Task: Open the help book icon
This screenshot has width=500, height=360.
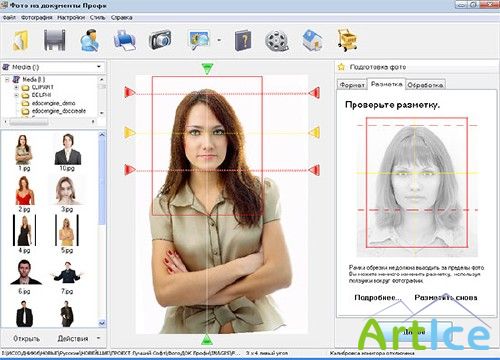Action: (x=243, y=40)
